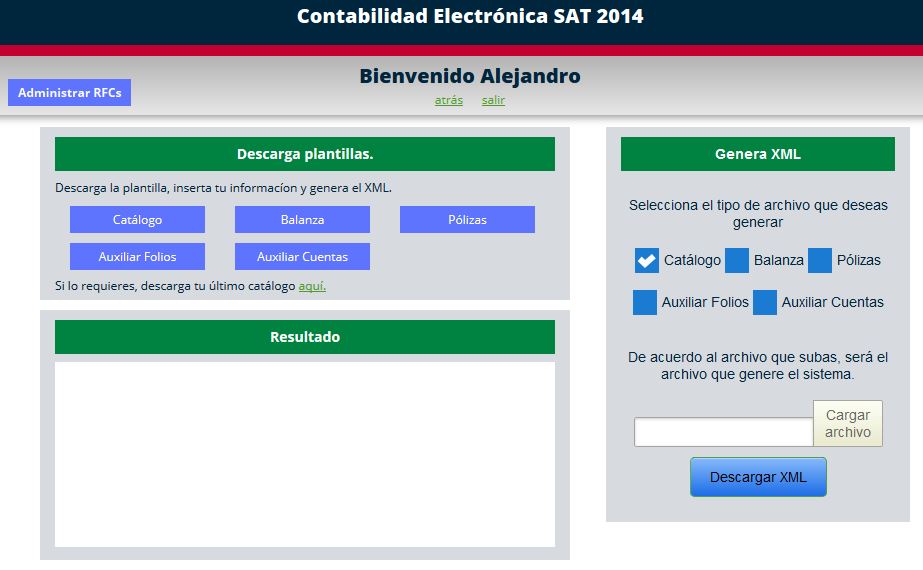Click the Bienvenido Alejandro heading

click(470, 76)
